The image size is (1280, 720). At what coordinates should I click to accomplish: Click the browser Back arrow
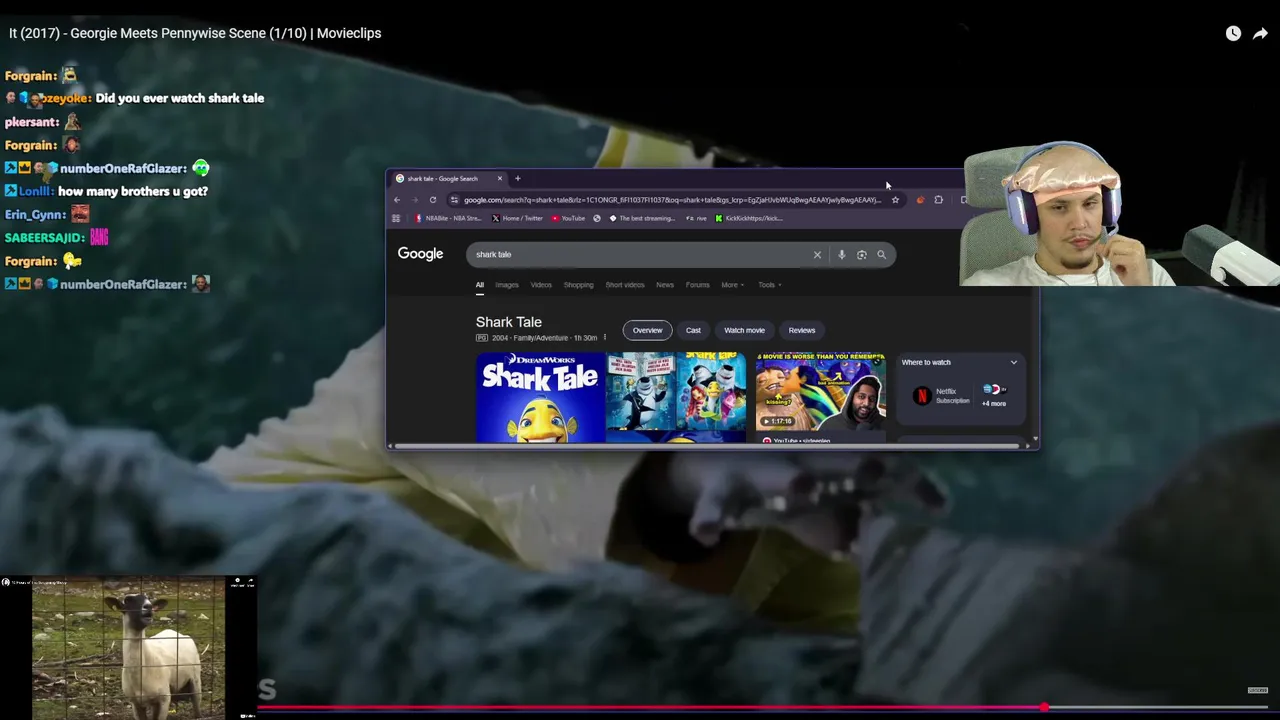point(397,200)
